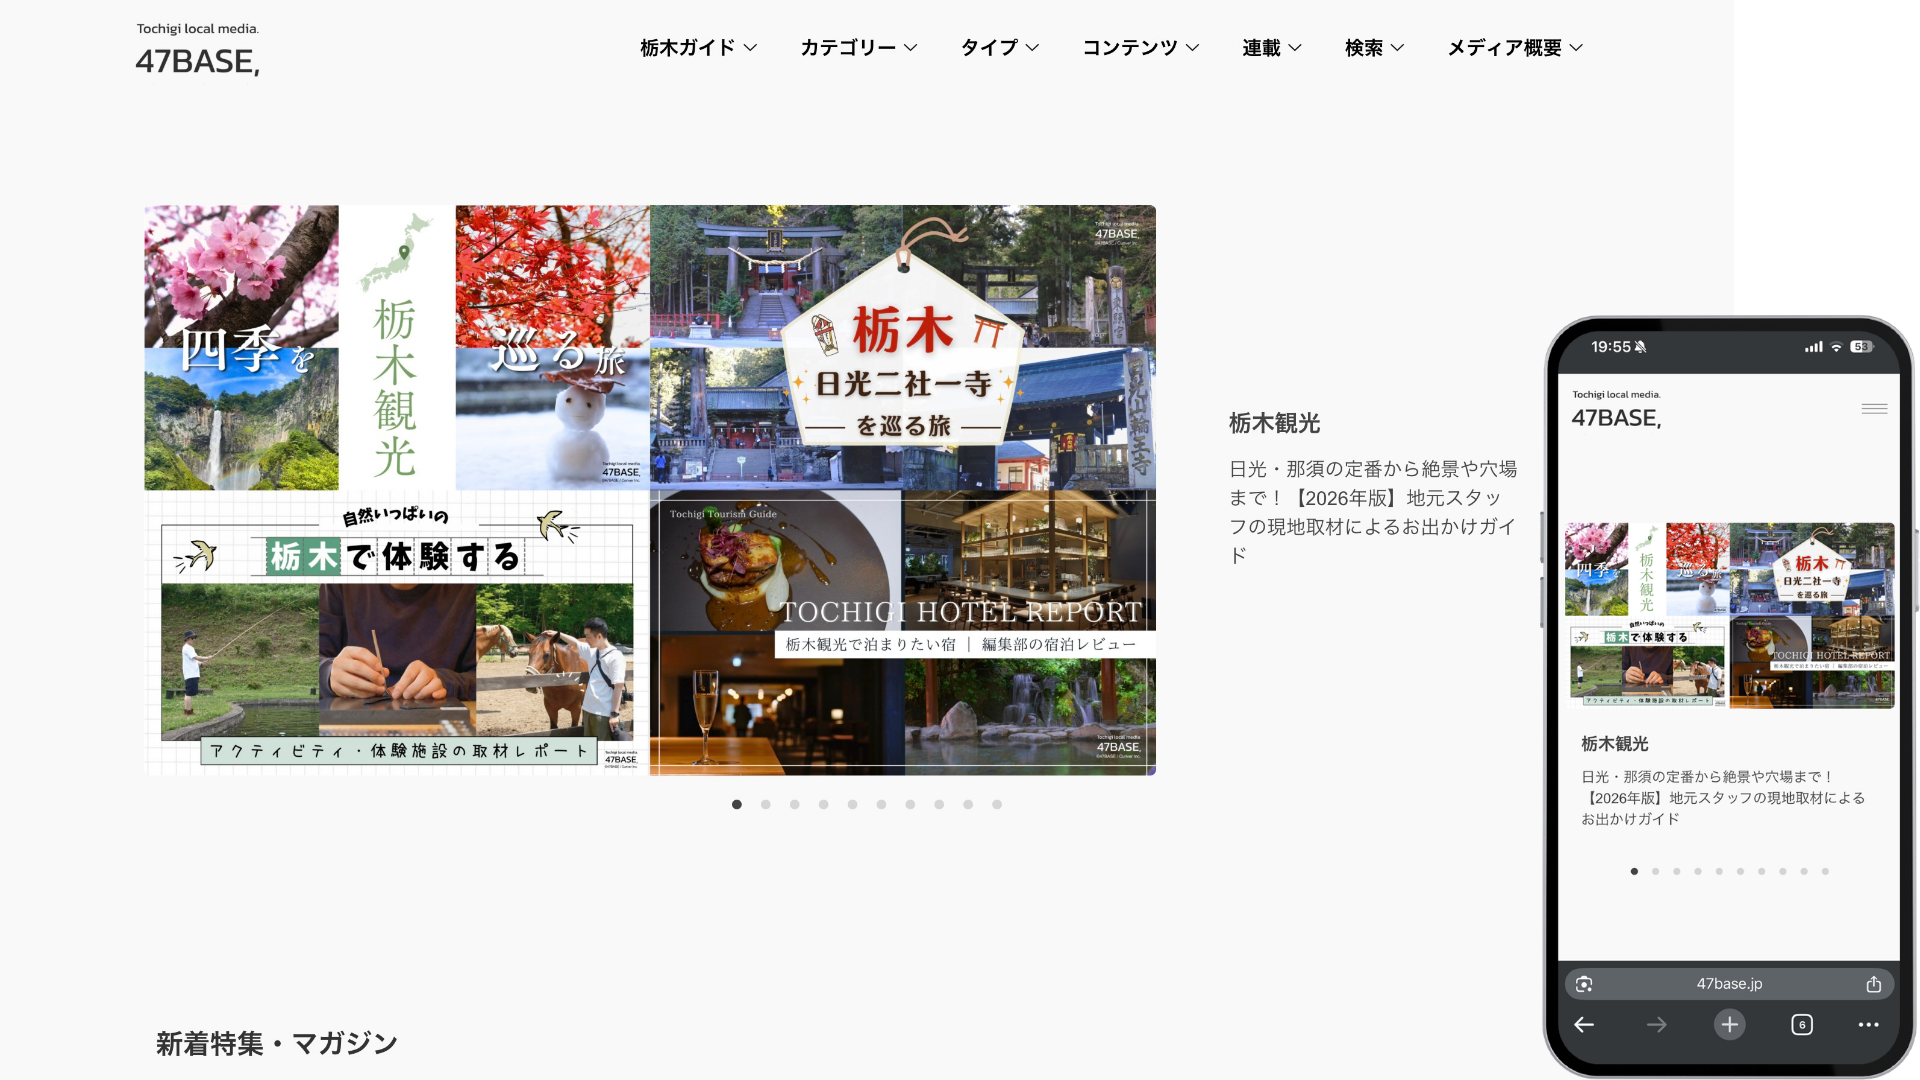This screenshot has width=1920, height=1080.
Task: Switch to the last slide using the rightmost dot
Action: pyautogui.click(x=997, y=804)
